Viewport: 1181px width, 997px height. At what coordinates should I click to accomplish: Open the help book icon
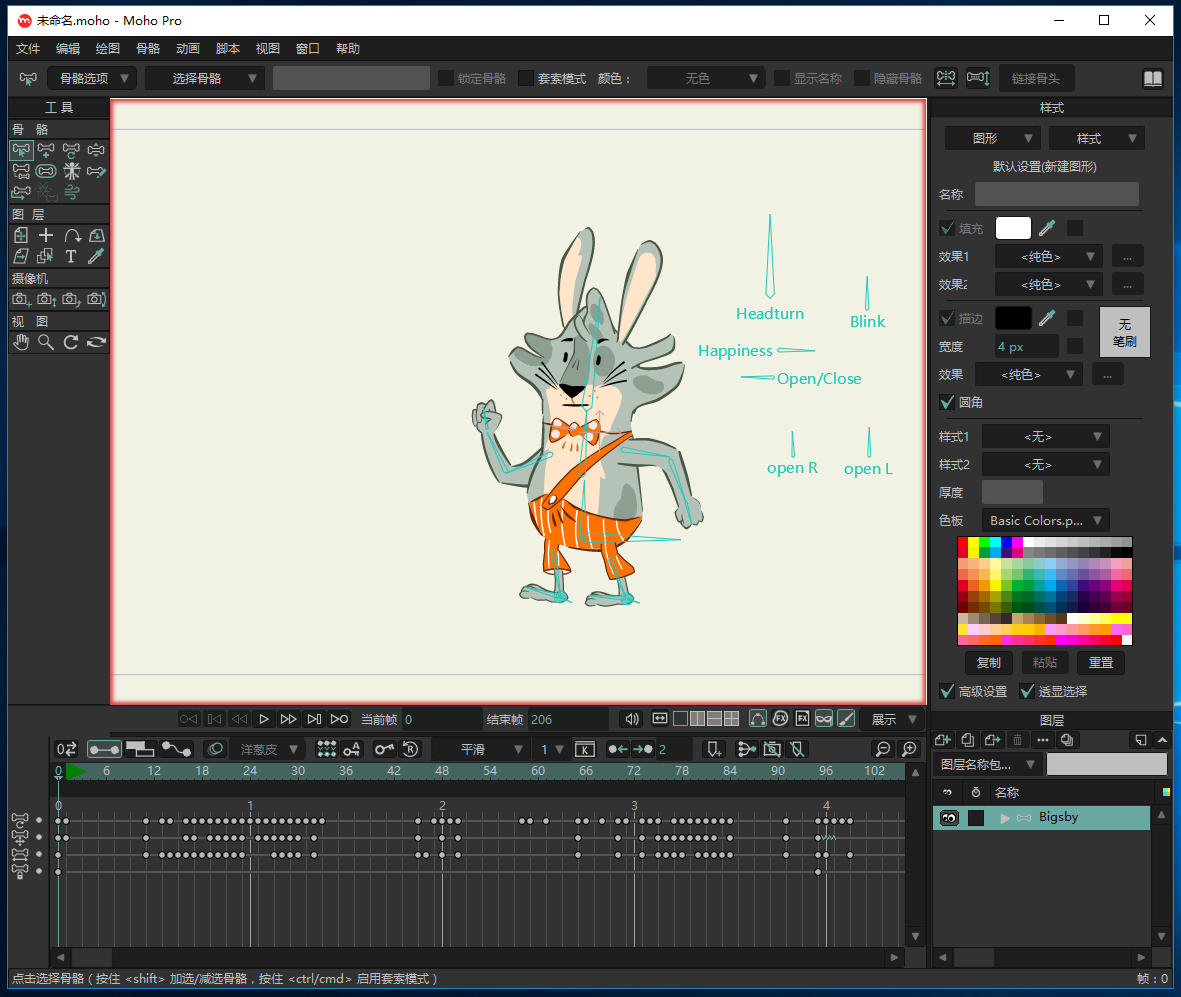tap(1153, 78)
